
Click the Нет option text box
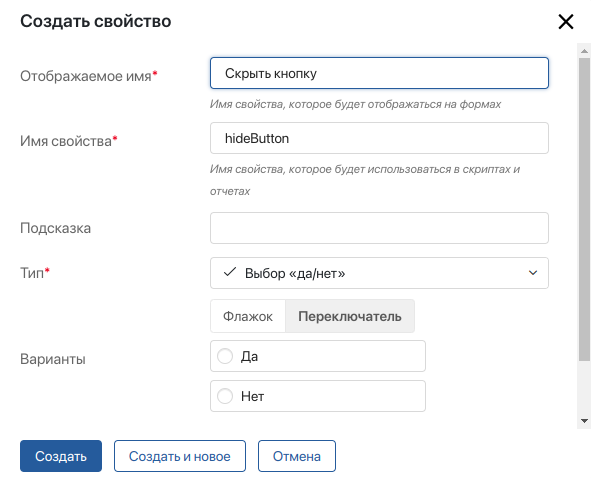click(x=318, y=396)
